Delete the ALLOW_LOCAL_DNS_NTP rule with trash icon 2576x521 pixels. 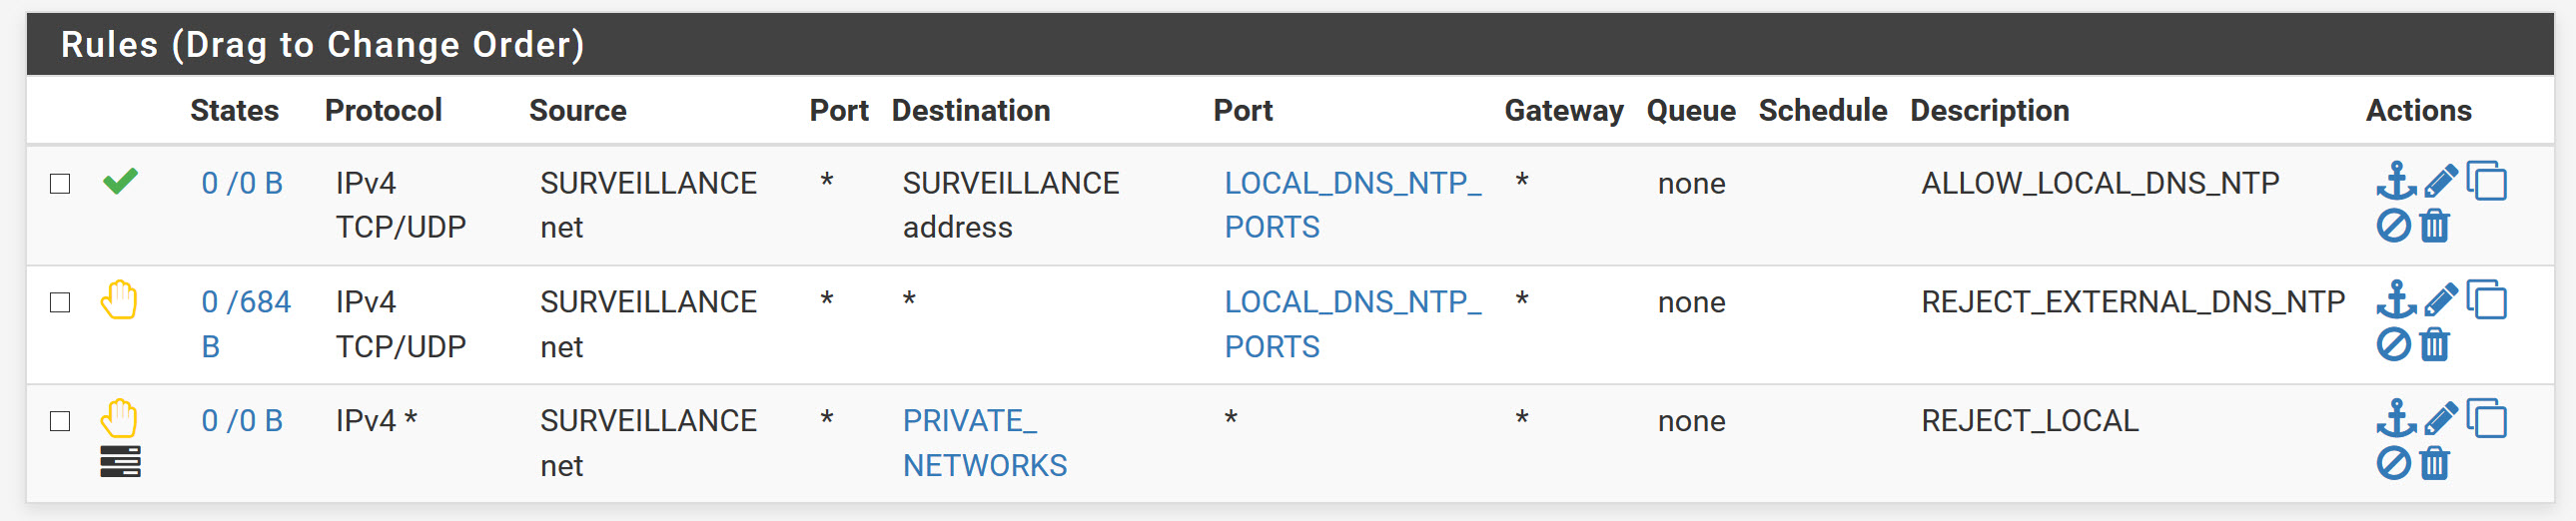pos(2435,226)
